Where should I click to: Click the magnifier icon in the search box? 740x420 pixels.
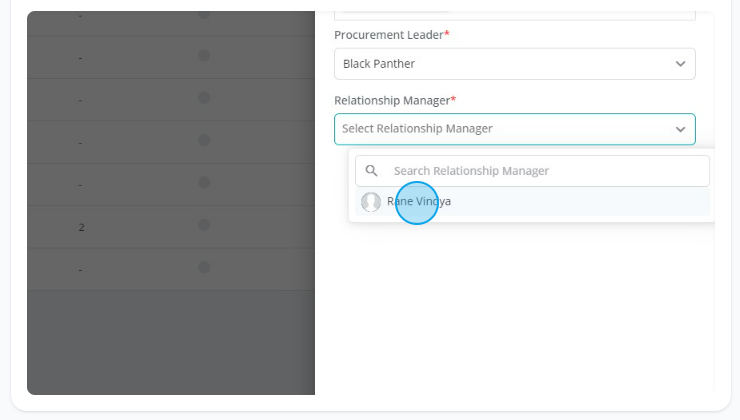click(371, 171)
